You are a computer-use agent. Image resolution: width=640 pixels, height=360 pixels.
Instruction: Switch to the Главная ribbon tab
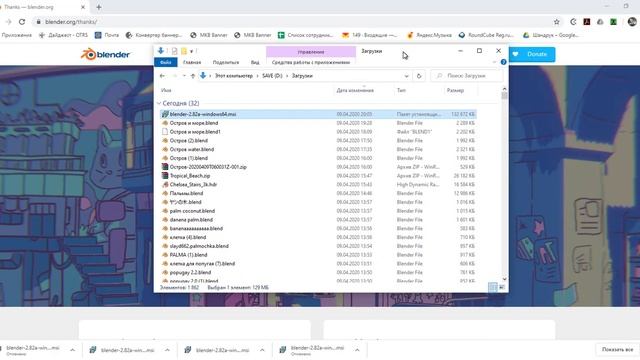tap(192, 62)
